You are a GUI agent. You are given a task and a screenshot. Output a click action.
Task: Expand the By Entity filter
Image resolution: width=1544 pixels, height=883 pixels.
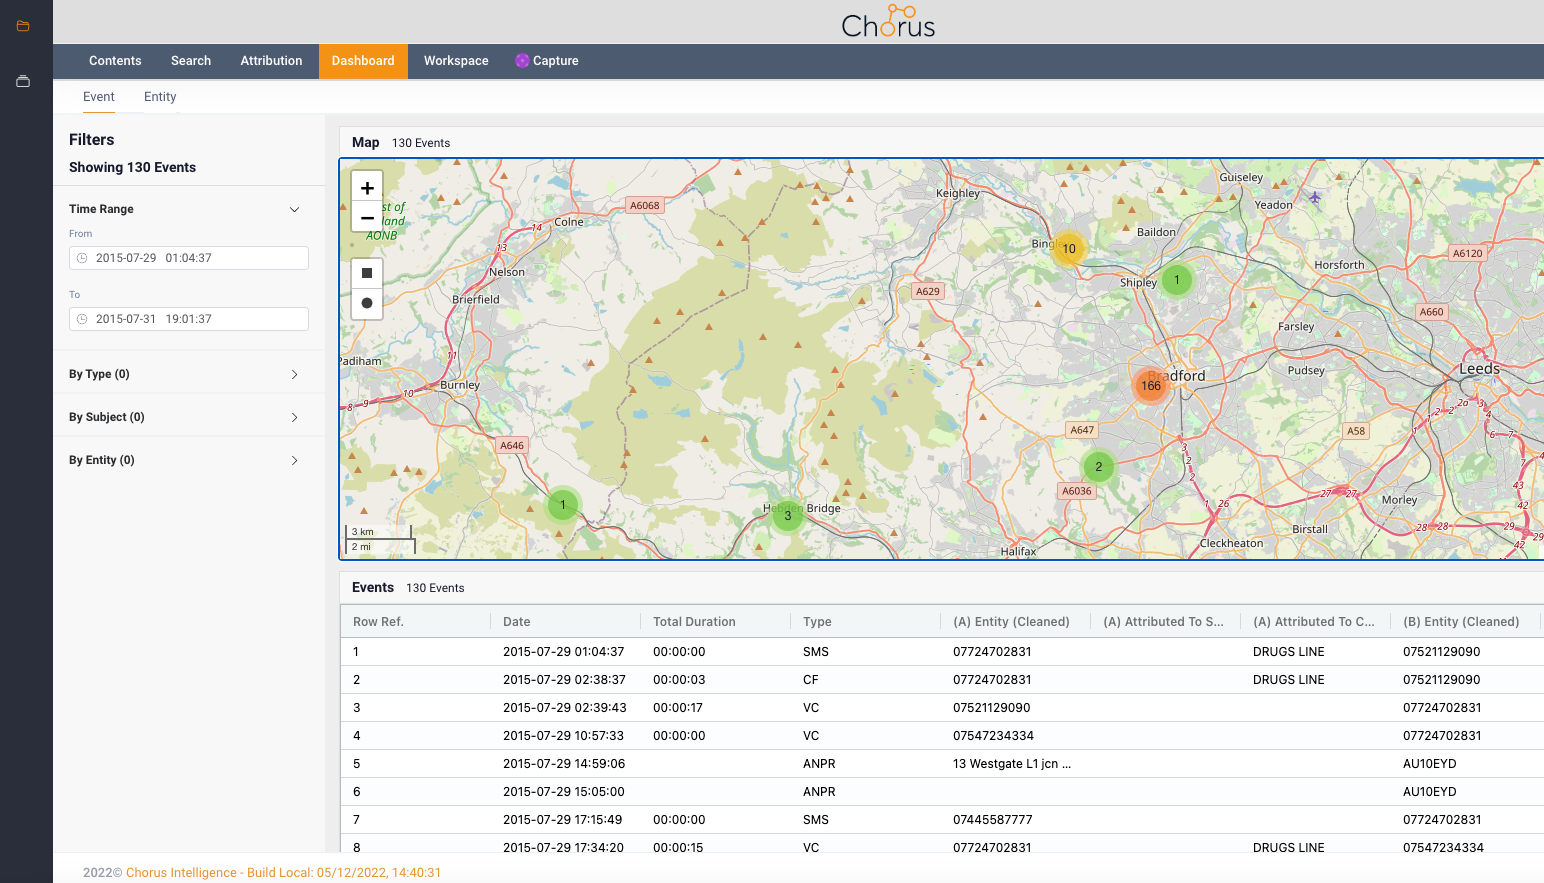point(294,460)
